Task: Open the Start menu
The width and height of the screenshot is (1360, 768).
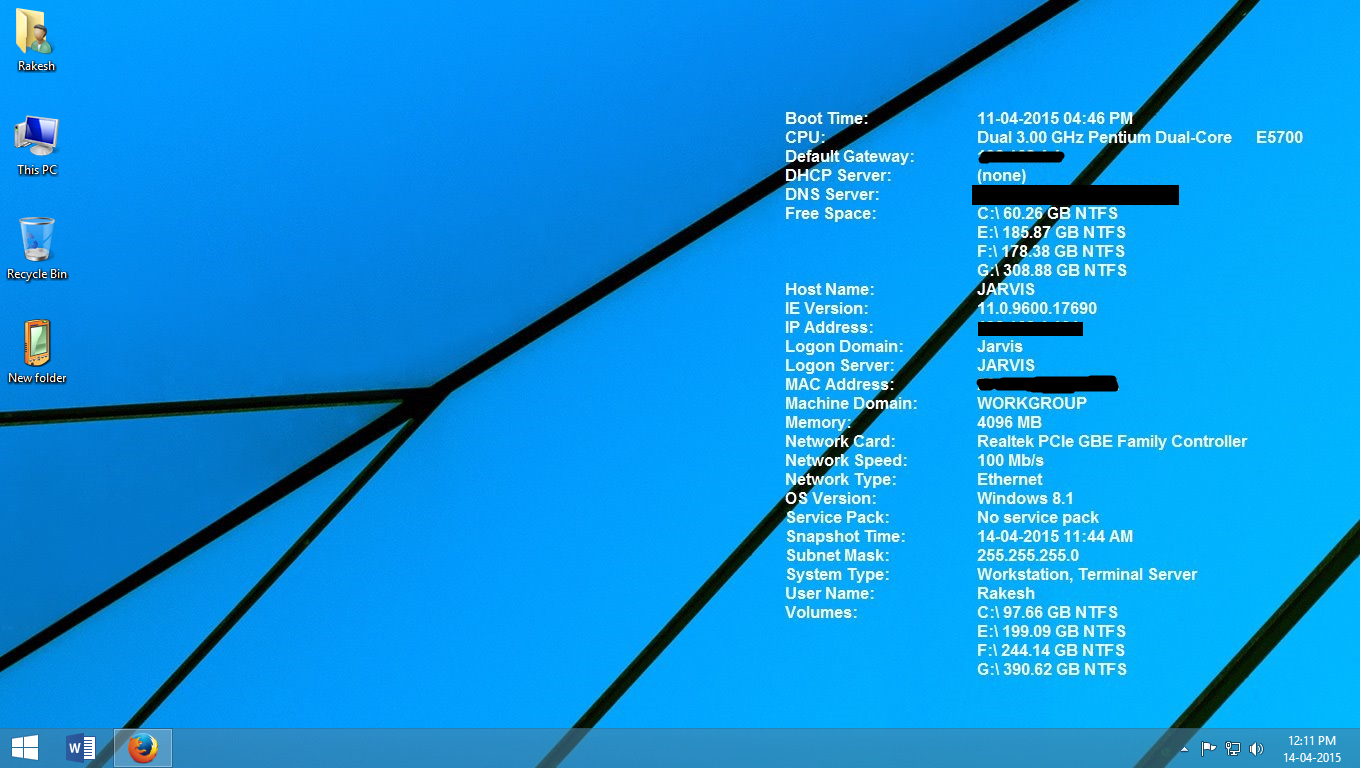Action: (x=23, y=747)
